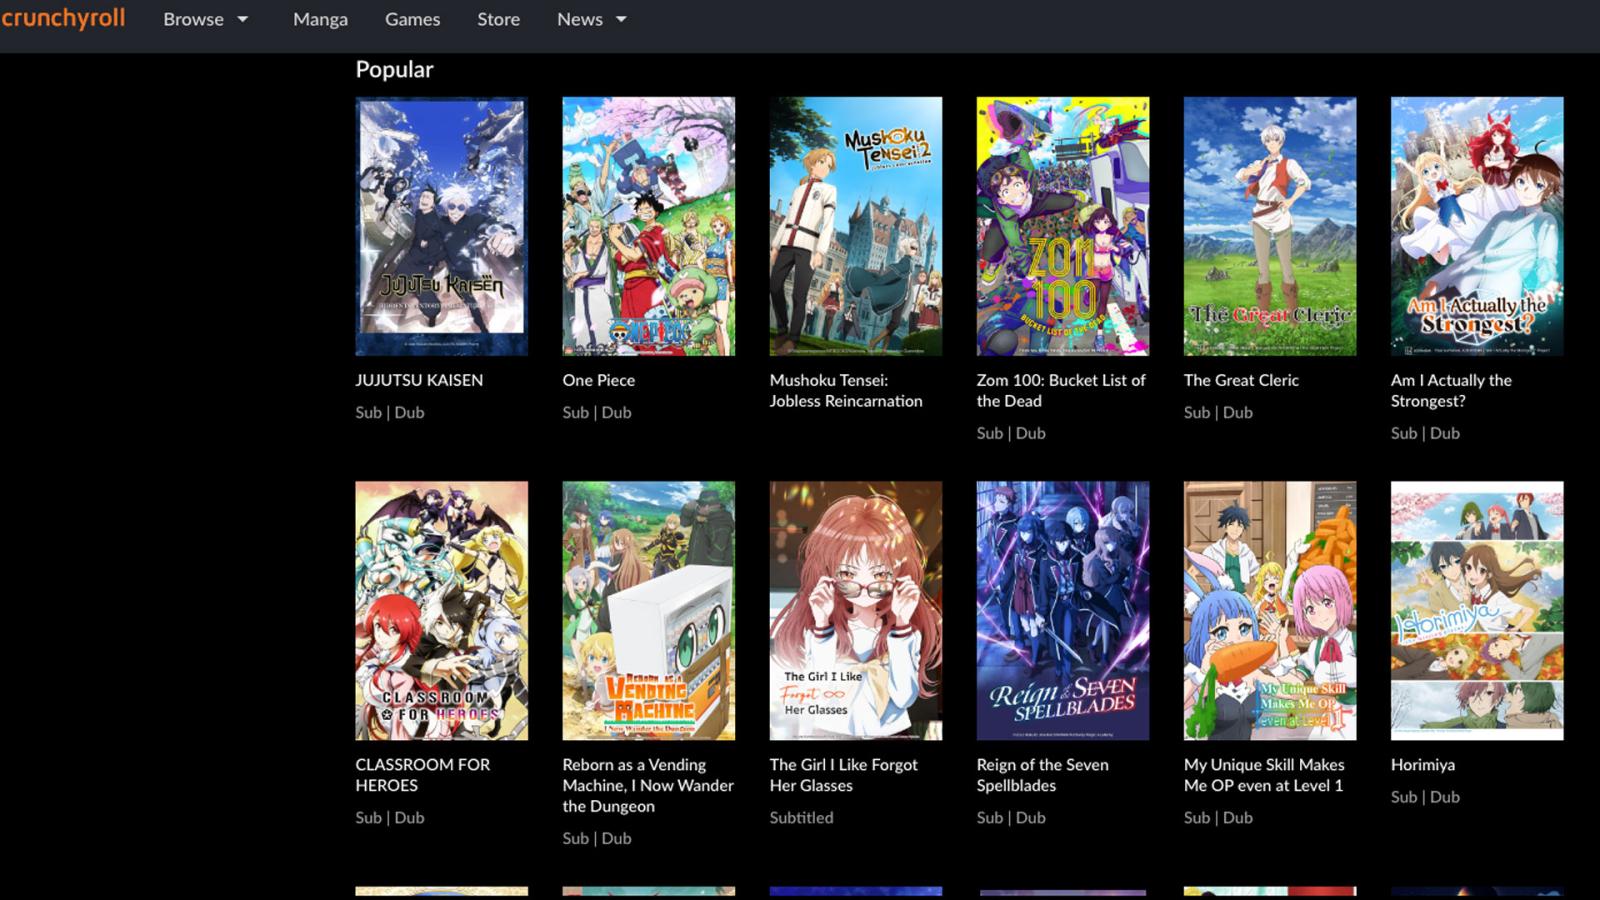Click Sub | Dub under Am I Actually the Strongest
1600x900 pixels.
point(1425,433)
